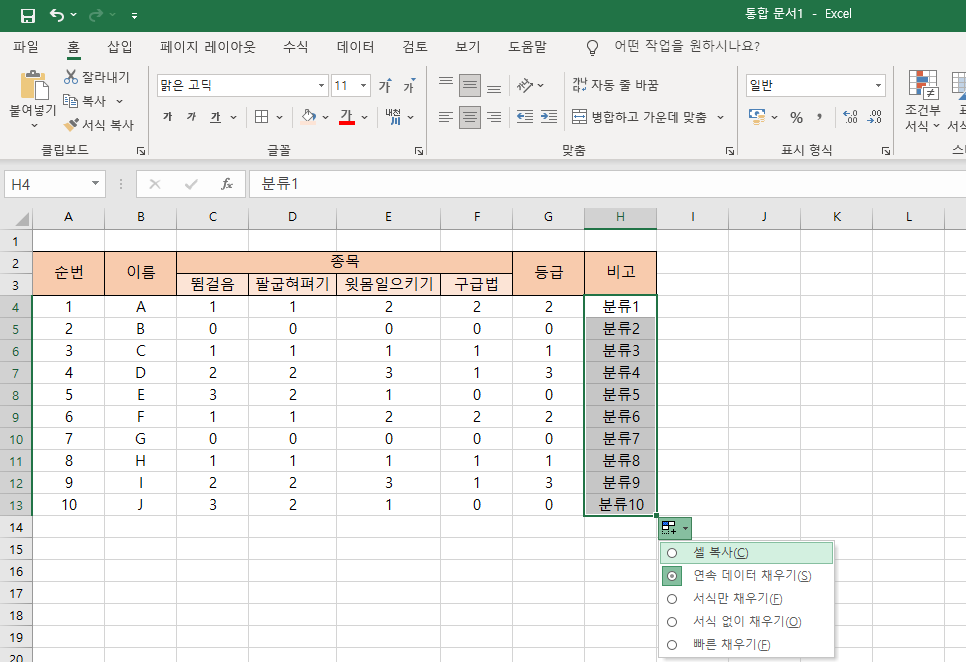966x662 pixels.
Task: Expand font group dialog launcher
Action: (419, 150)
